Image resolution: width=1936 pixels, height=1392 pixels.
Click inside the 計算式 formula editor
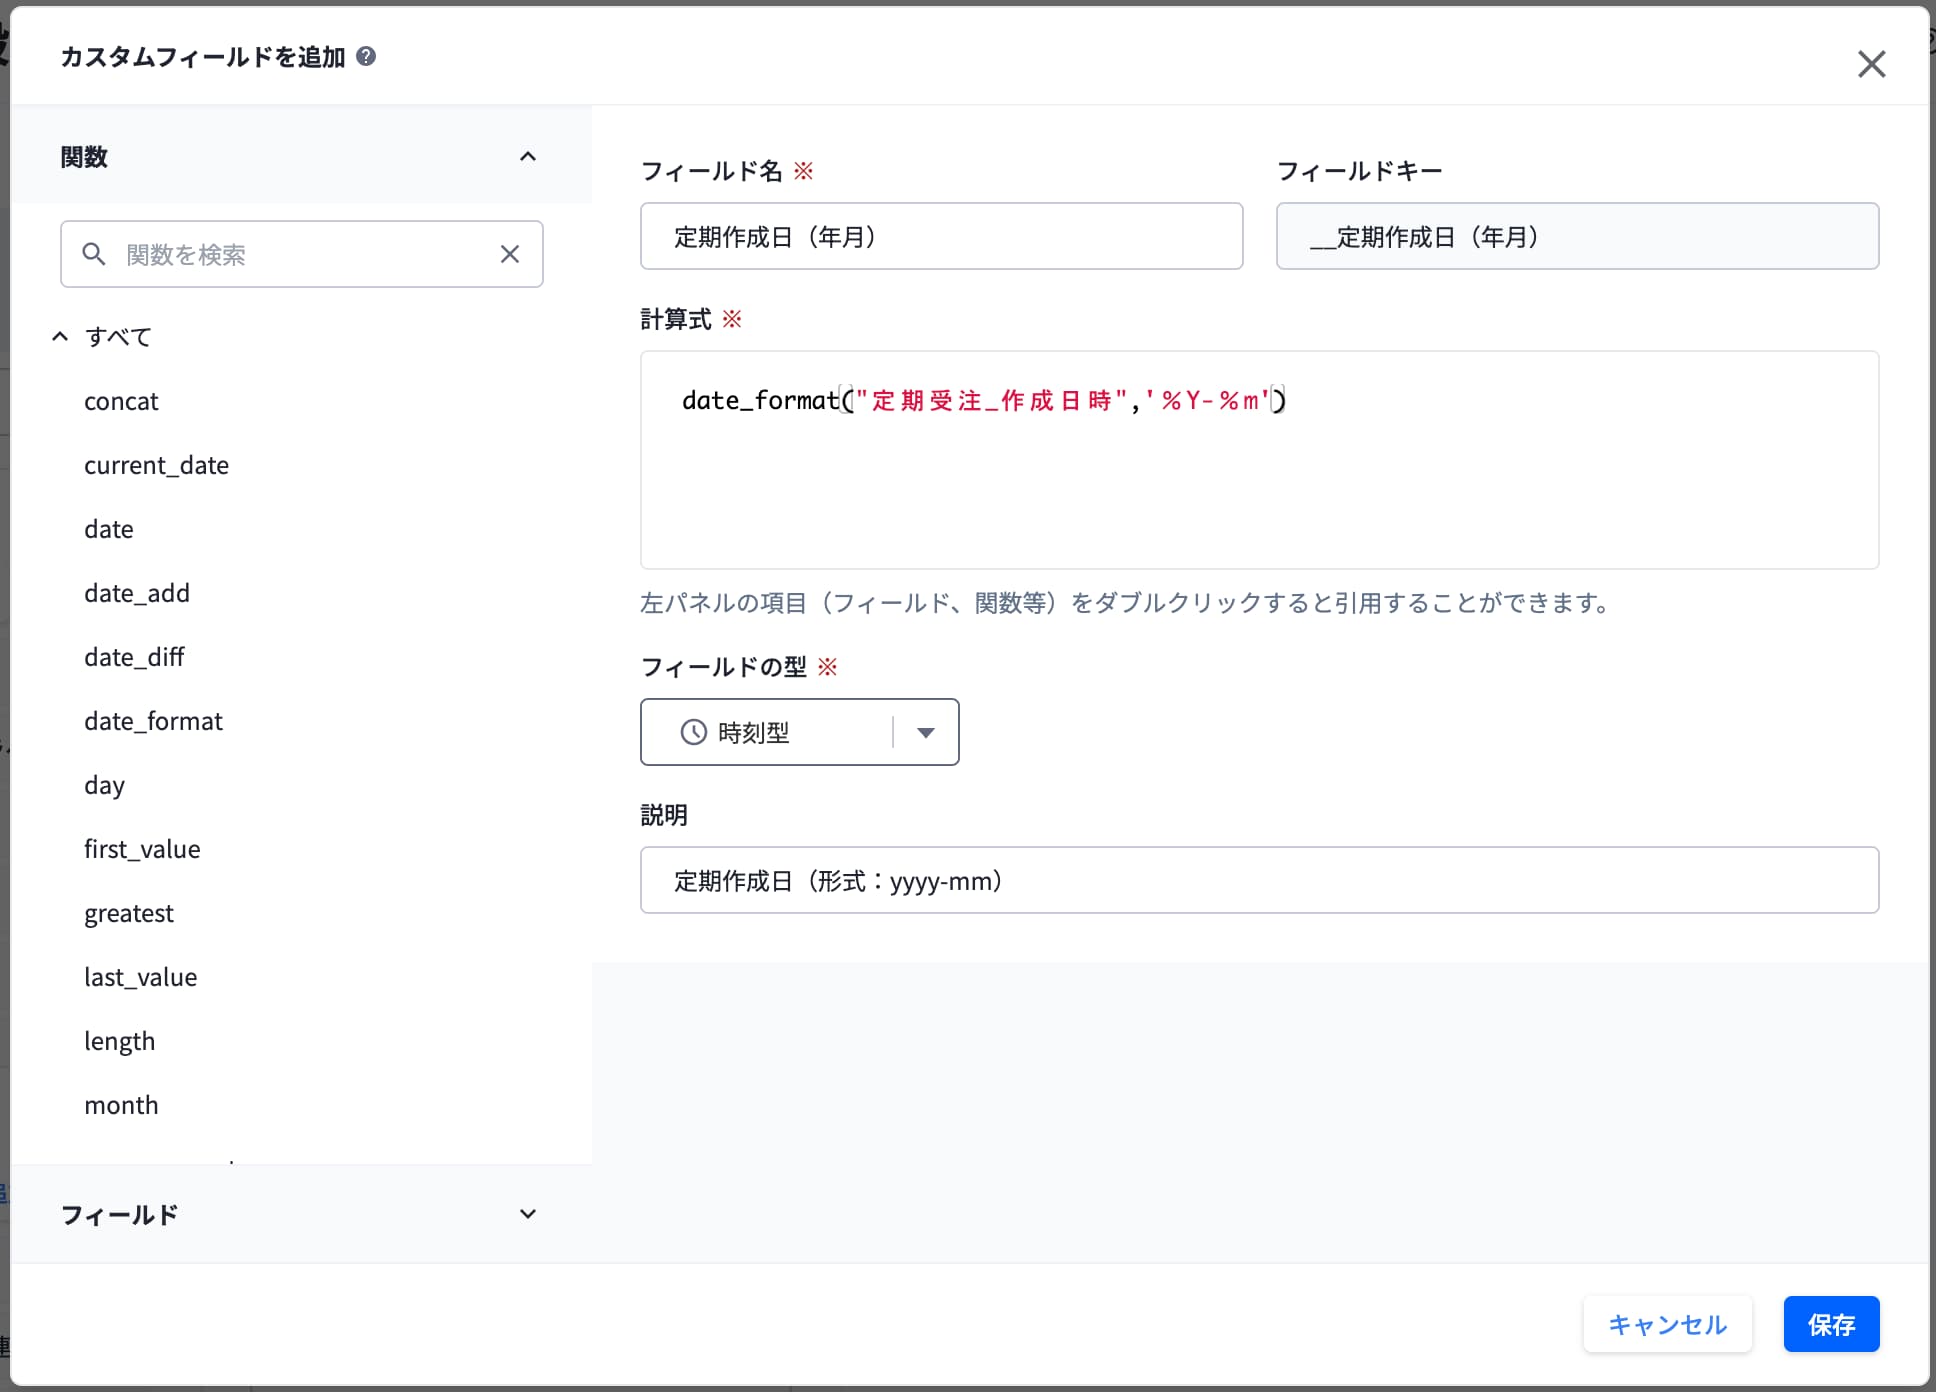[x=1259, y=460]
